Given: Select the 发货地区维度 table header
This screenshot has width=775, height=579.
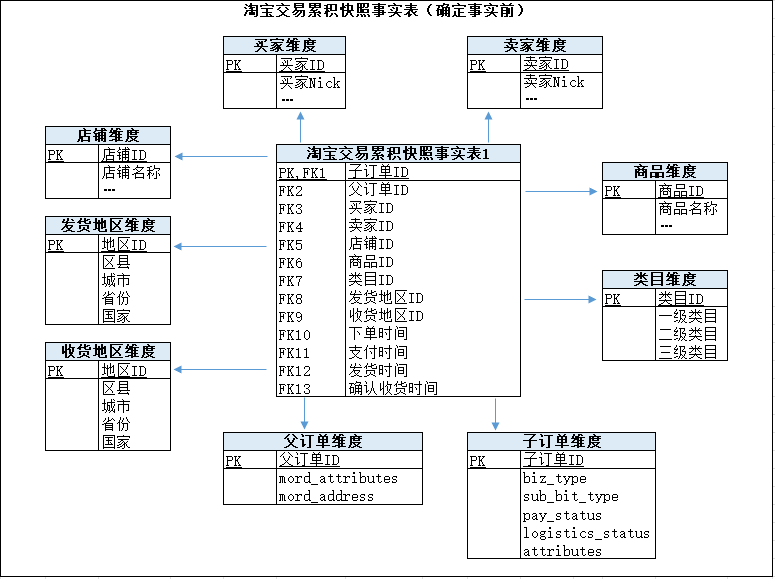Looking at the screenshot, I should click(108, 225).
